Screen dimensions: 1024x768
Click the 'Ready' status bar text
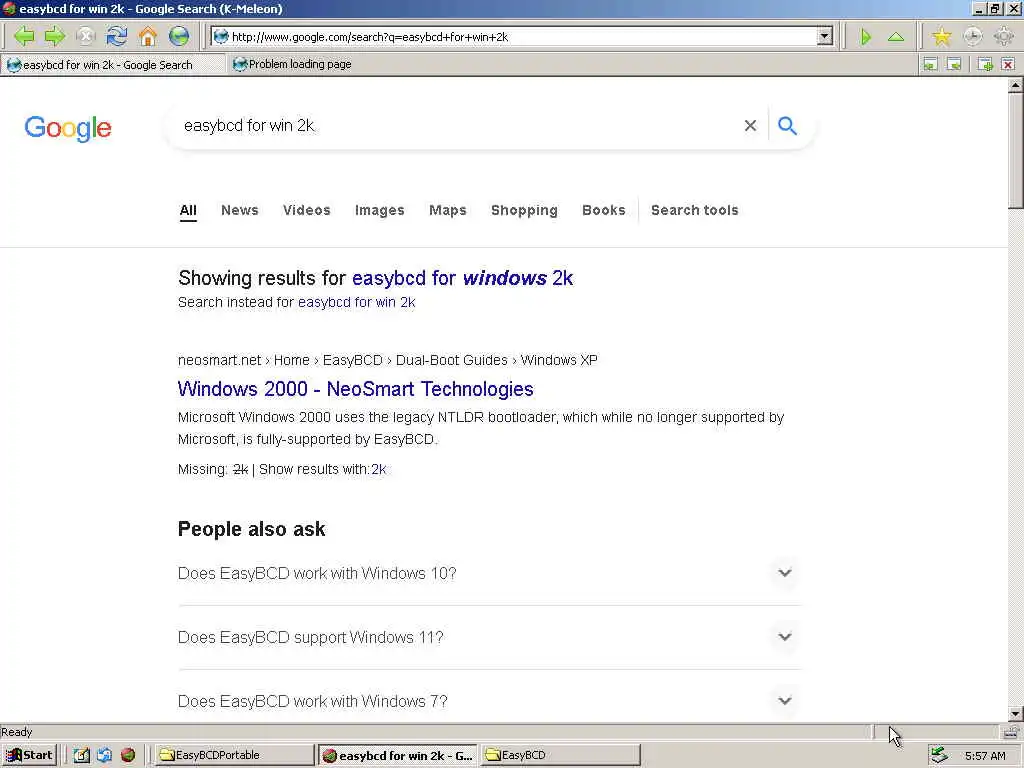pos(17,731)
